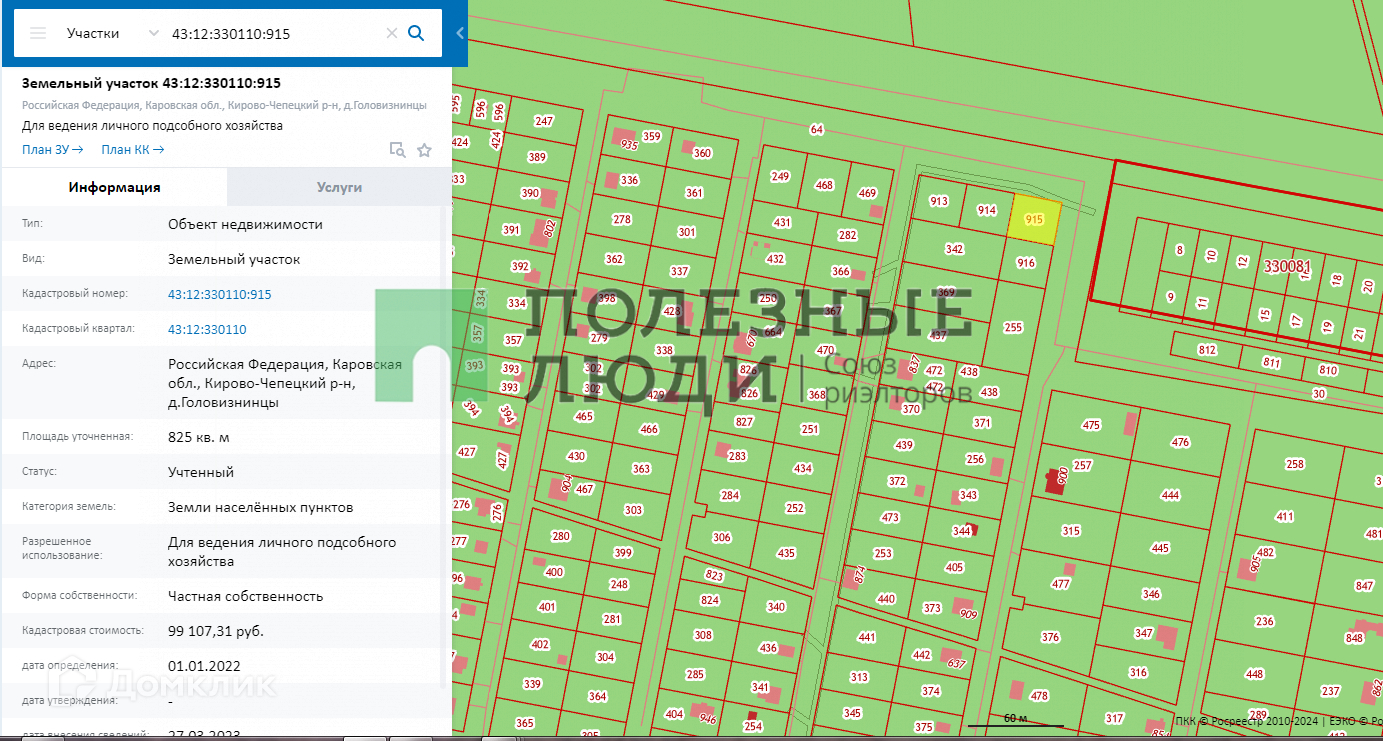Screen dimensions: 1383x741
Task: Select the text Земли населённых пунктов
Action: tap(260, 507)
